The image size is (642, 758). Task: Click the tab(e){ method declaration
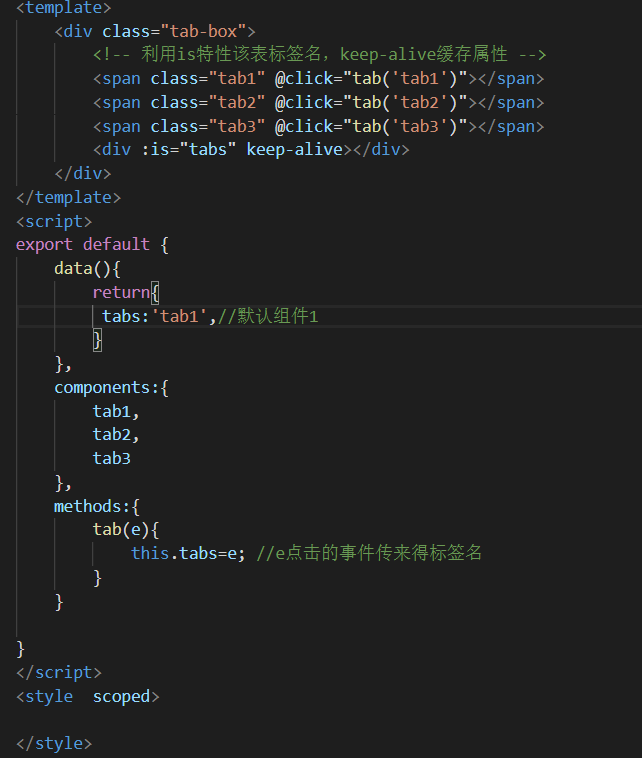pos(126,530)
